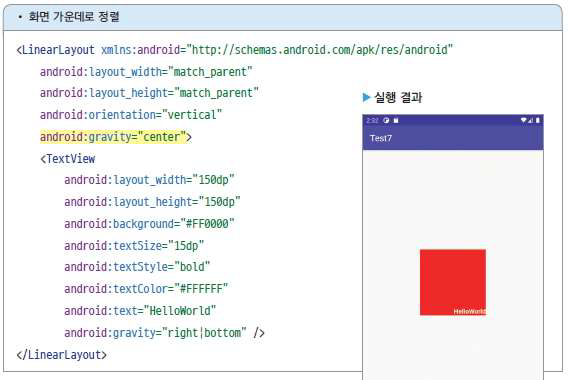
Task: Click the android:textStyle="bold" line
Action: pos(137,267)
